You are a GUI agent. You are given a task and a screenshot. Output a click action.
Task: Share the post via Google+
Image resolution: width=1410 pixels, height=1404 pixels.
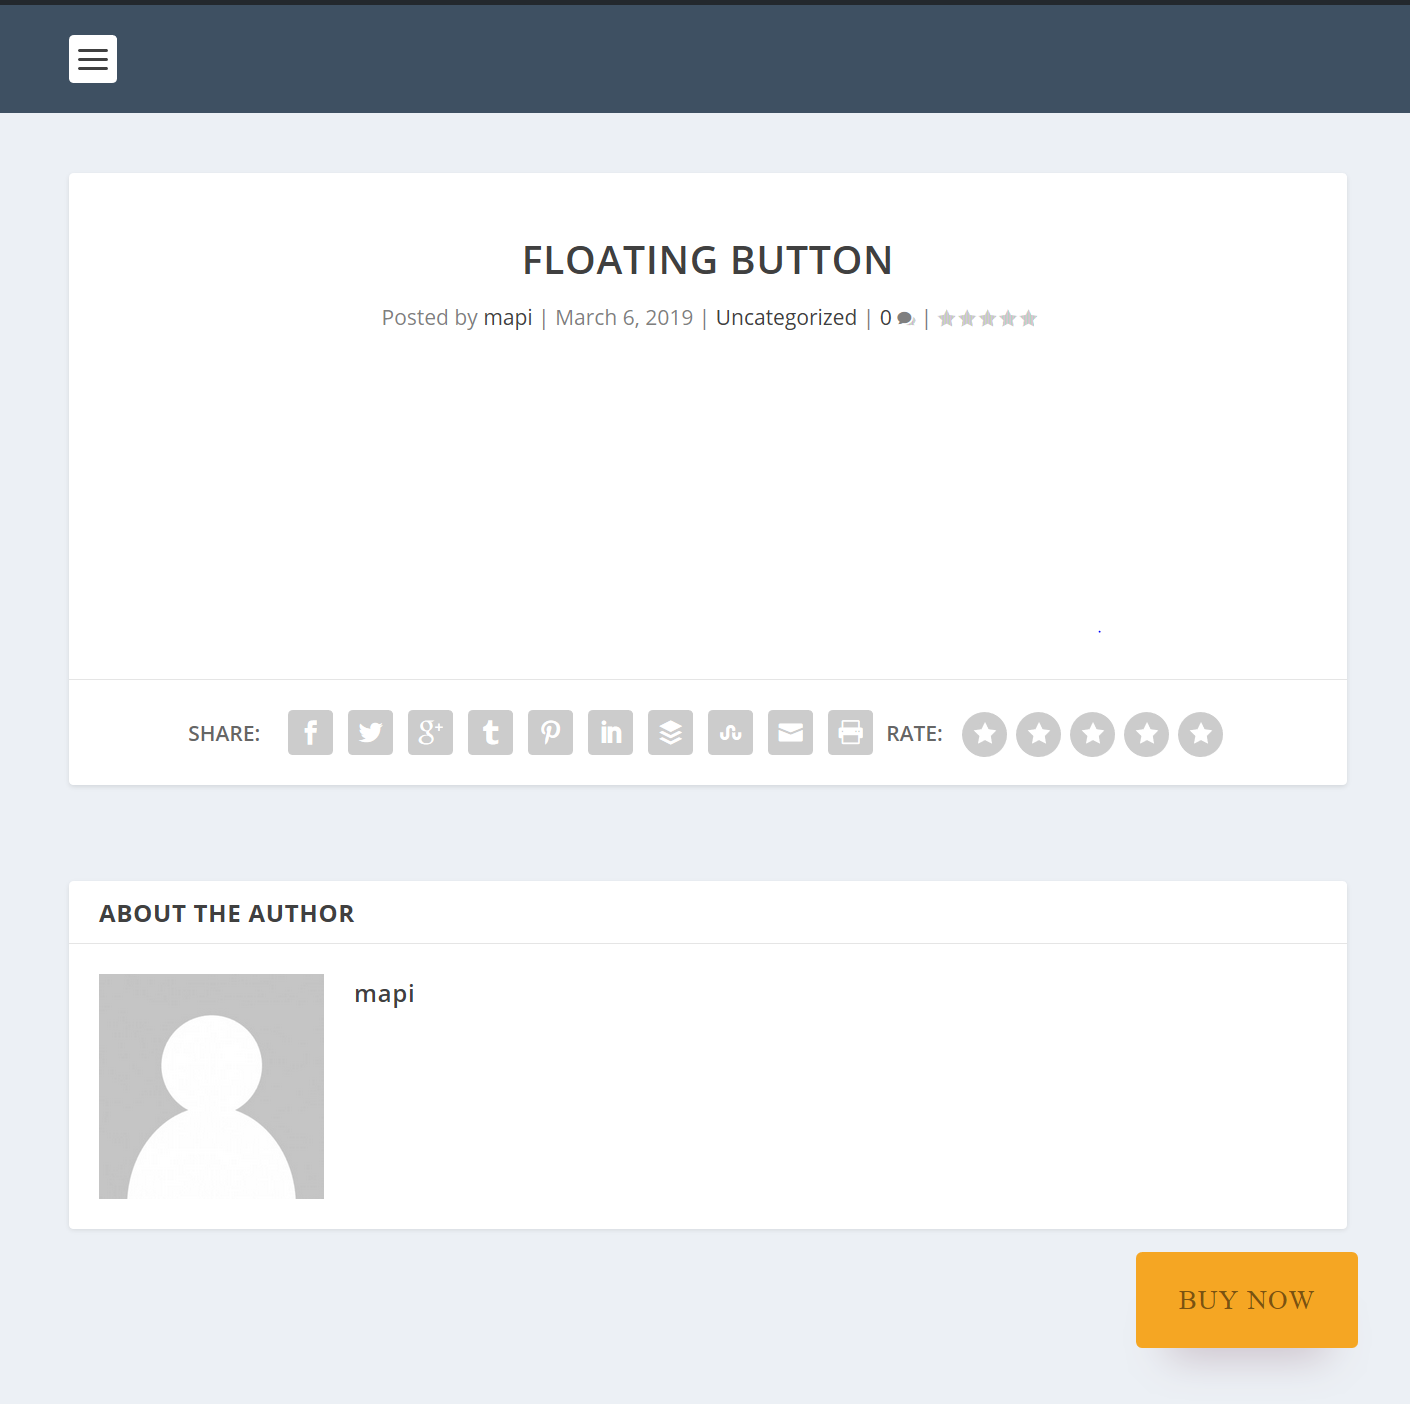[430, 732]
